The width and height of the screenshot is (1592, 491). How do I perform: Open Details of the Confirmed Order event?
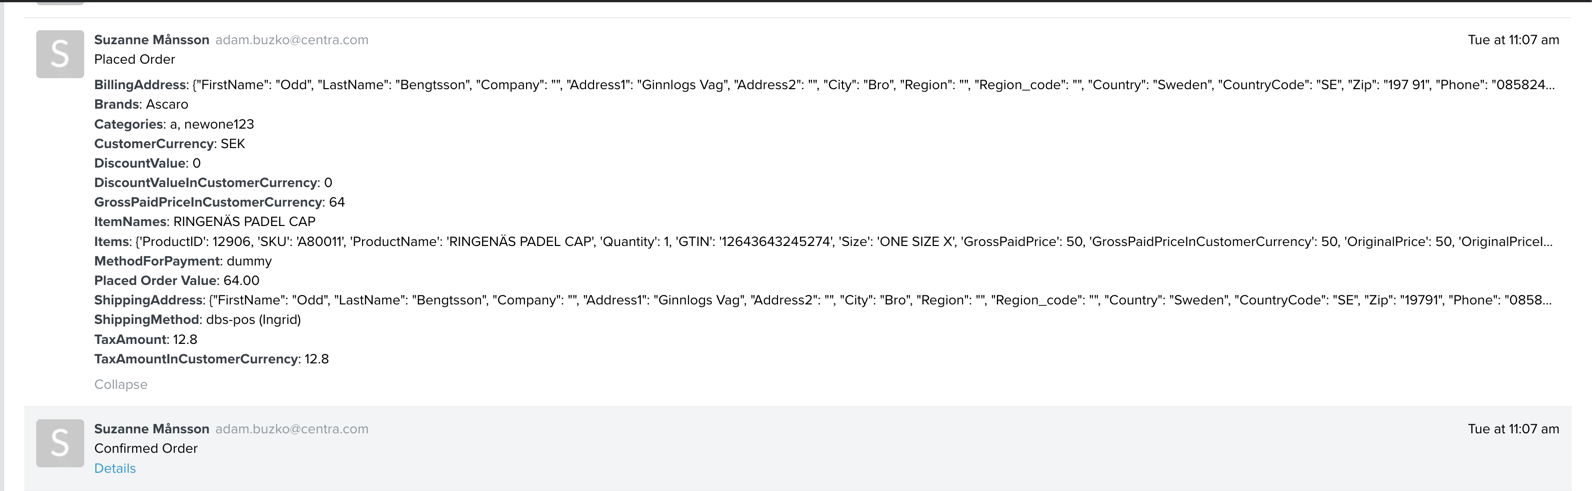click(x=115, y=469)
